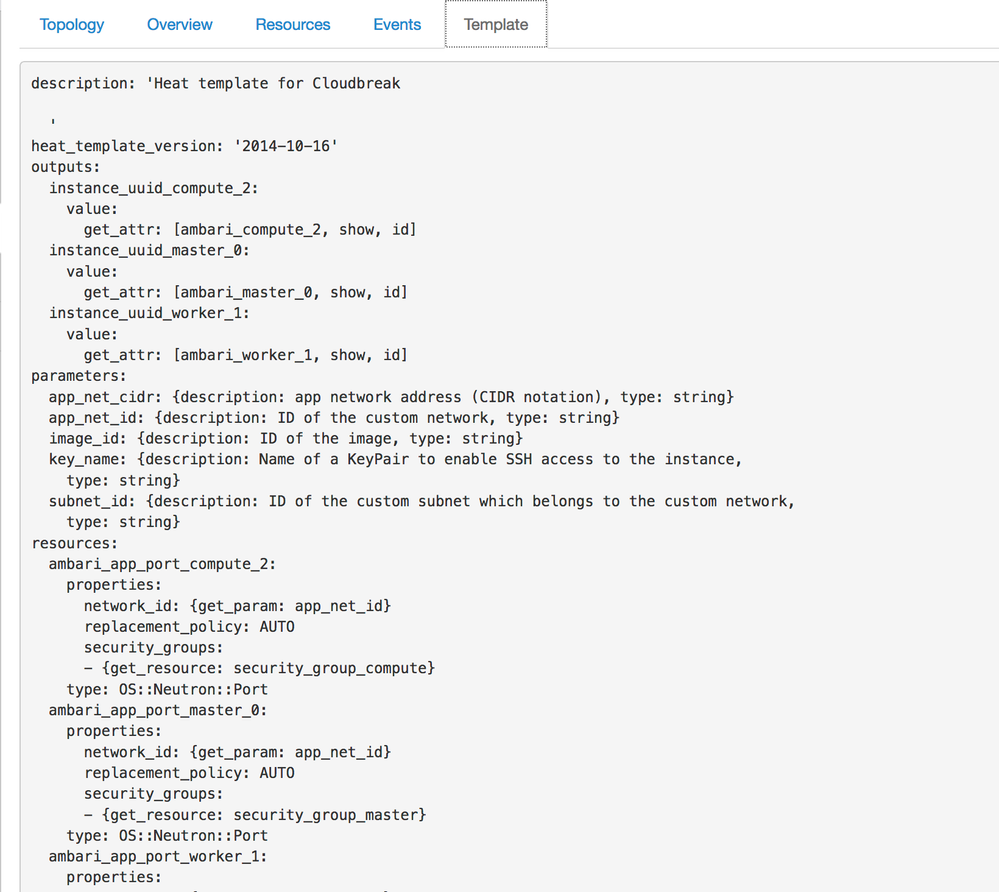Click the 'parameters:' line
This screenshot has width=999, height=892.
79,376
